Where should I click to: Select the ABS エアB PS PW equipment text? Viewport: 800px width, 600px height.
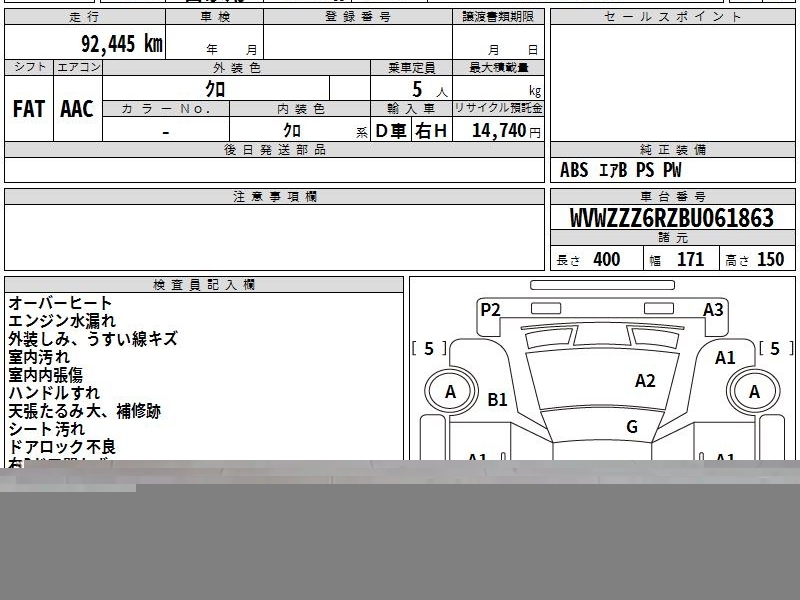pos(620,170)
